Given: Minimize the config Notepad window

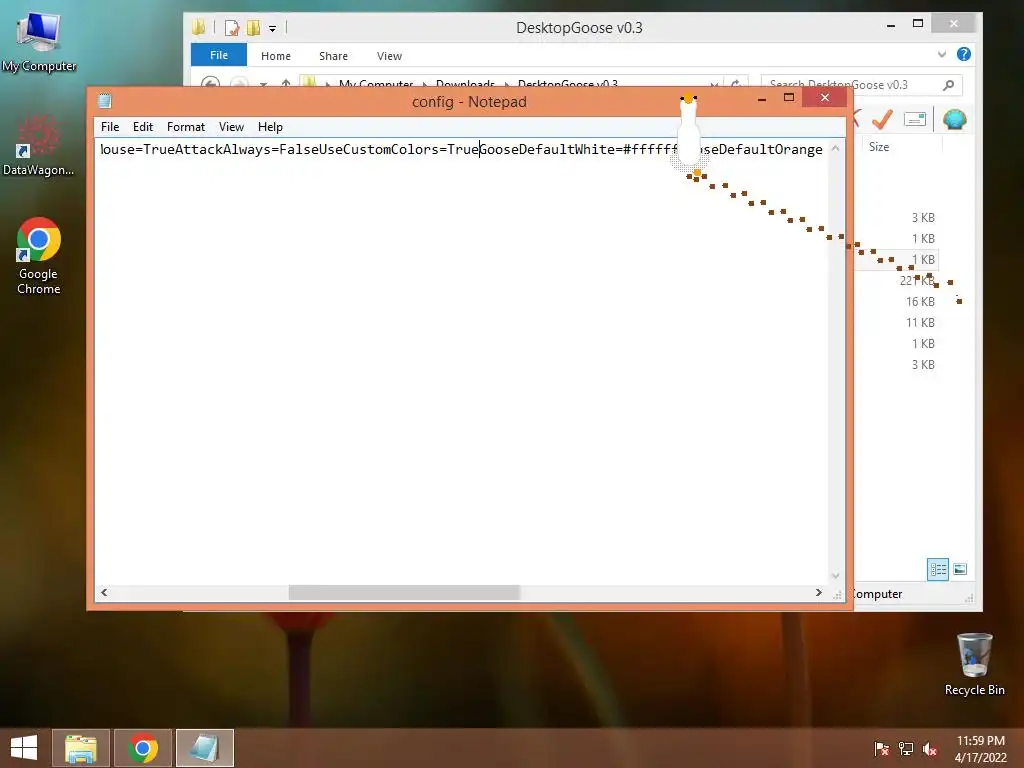Looking at the screenshot, I should coord(761,98).
